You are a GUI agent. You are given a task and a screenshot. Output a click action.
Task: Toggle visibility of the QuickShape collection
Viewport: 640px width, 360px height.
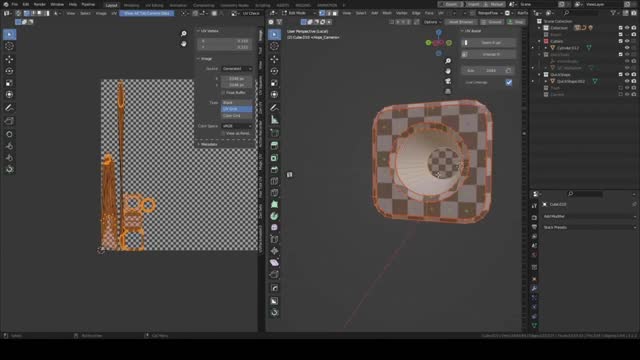pyautogui.click(x=627, y=75)
